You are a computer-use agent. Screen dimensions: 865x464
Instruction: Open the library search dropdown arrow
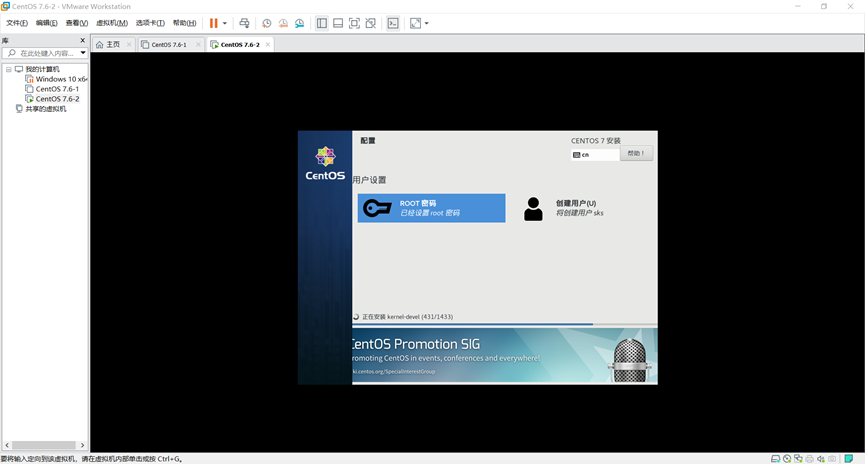(83, 53)
